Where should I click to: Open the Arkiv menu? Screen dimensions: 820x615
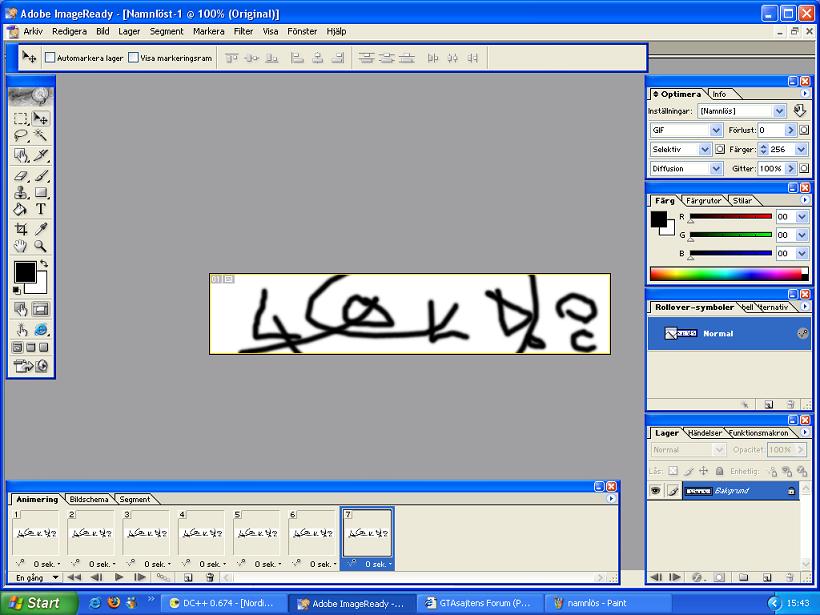[x=32, y=31]
